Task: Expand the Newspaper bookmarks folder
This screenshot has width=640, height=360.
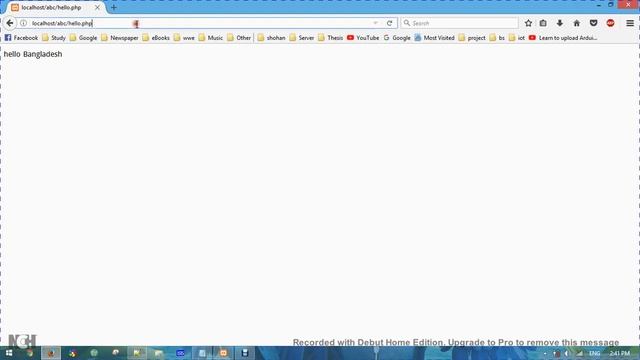Action: click(120, 38)
